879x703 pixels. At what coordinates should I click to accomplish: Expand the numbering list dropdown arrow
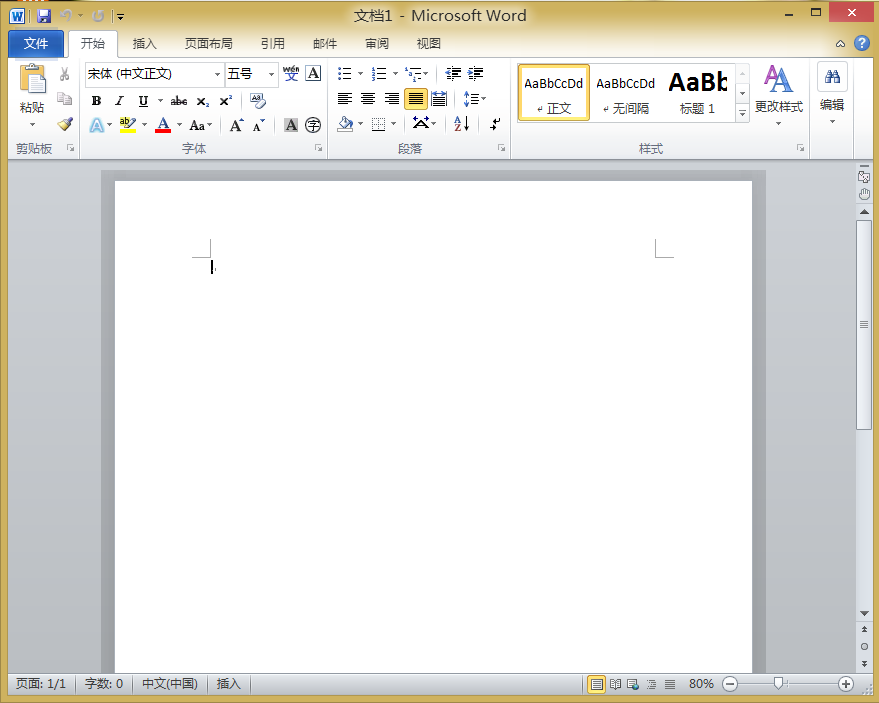point(395,73)
